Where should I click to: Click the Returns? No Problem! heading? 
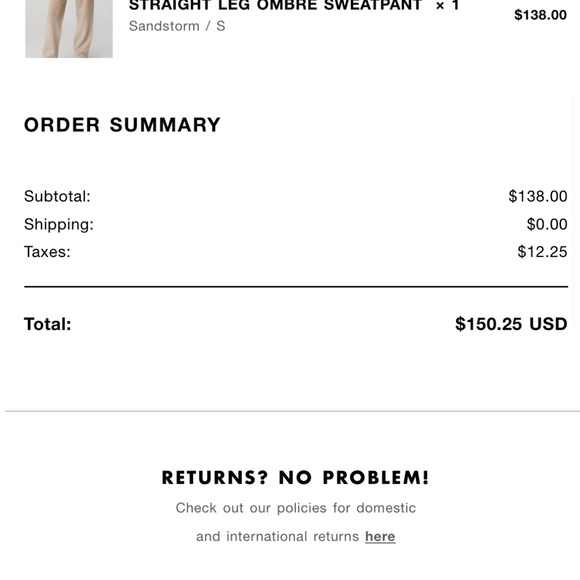pos(295,477)
